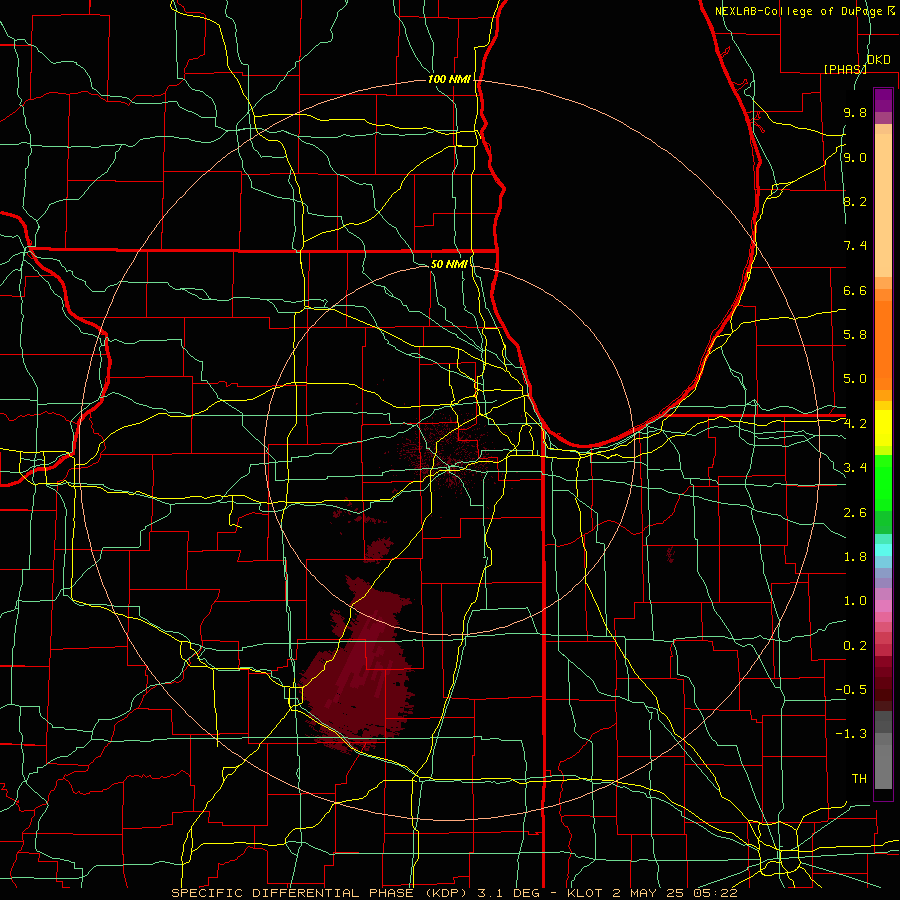900x900 pixels.
Task: Click the 4.2 value on the scale
Action: point(855,424)
